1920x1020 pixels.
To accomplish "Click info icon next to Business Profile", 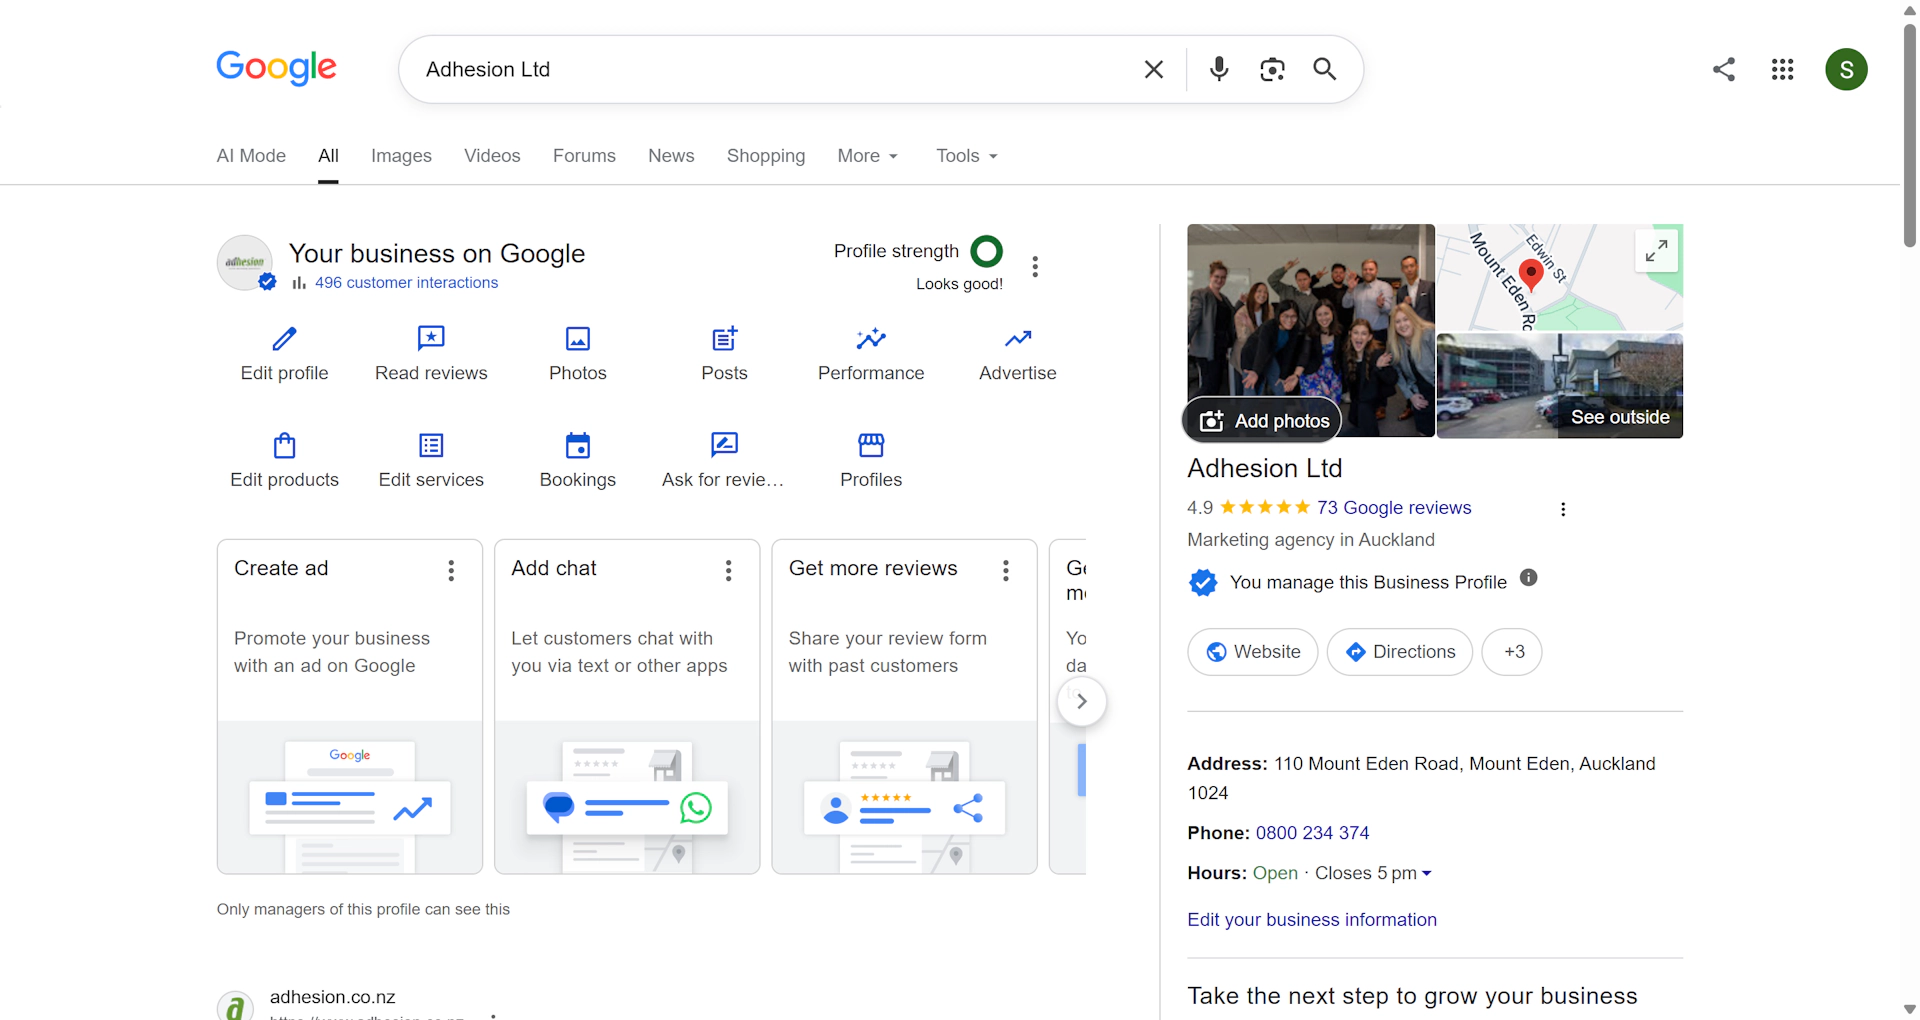I will (1528, 577).
